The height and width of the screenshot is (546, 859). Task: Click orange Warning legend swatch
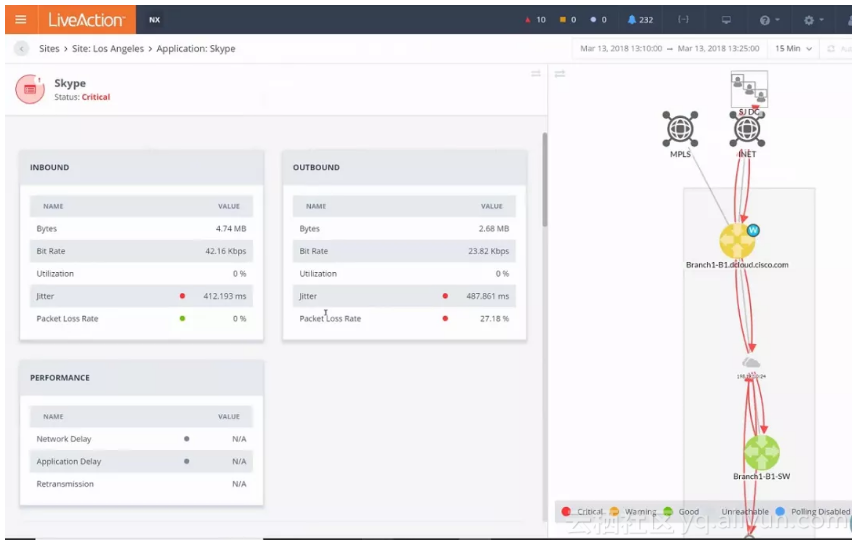coord(614,511)
